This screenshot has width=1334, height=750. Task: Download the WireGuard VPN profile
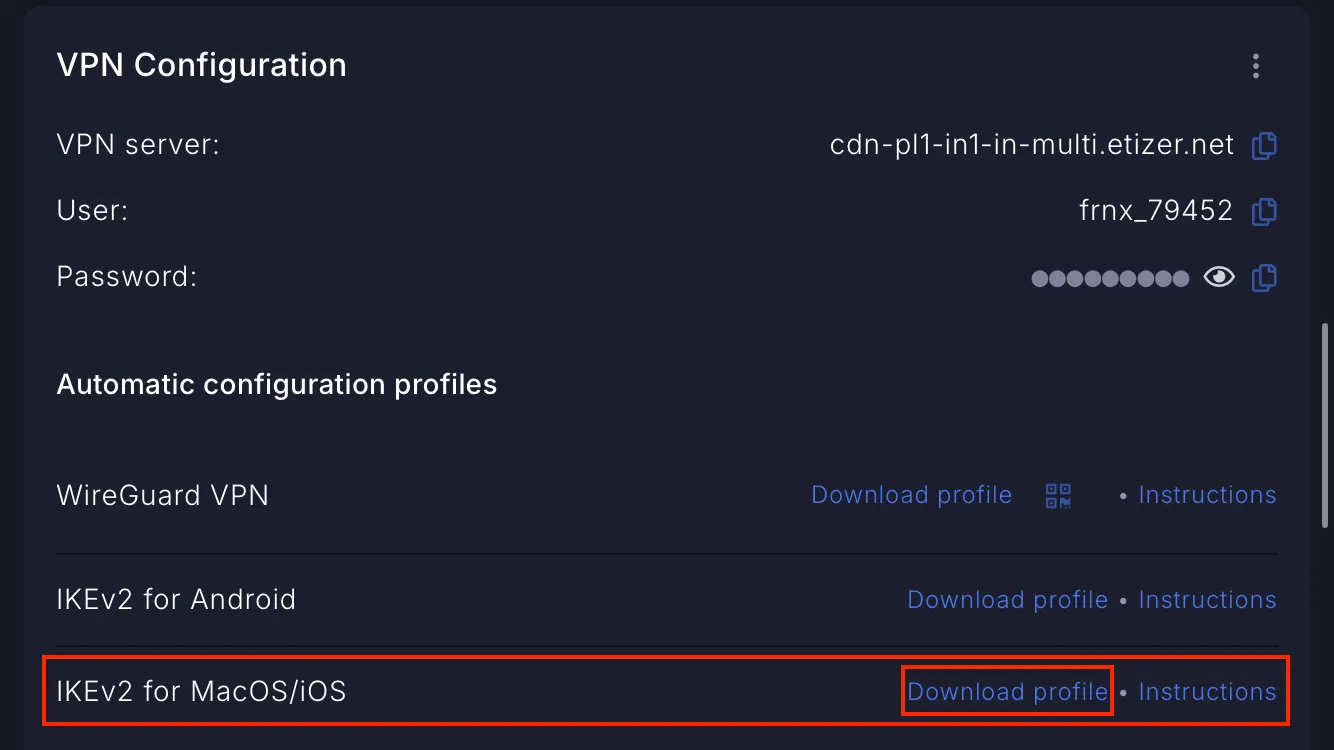tap(911, 495)
